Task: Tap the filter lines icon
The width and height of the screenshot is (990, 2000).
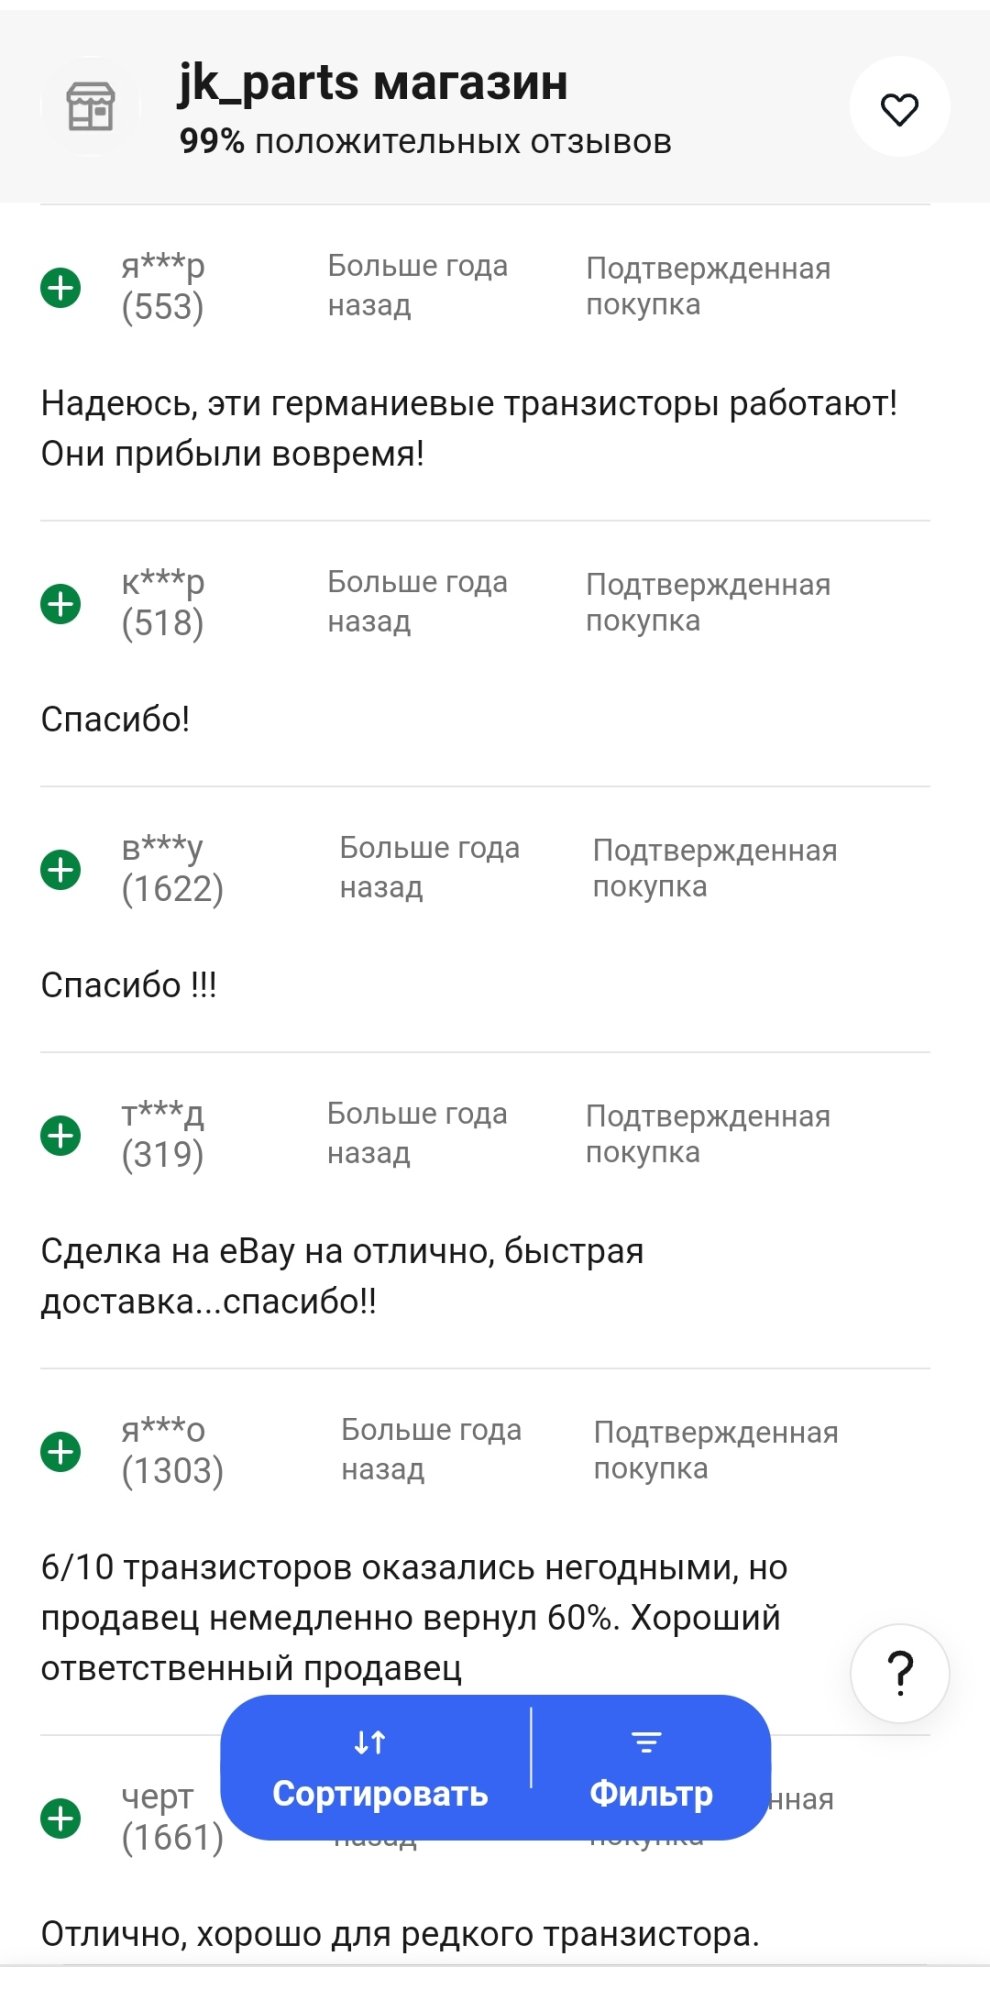Action: click(647, 1743)
